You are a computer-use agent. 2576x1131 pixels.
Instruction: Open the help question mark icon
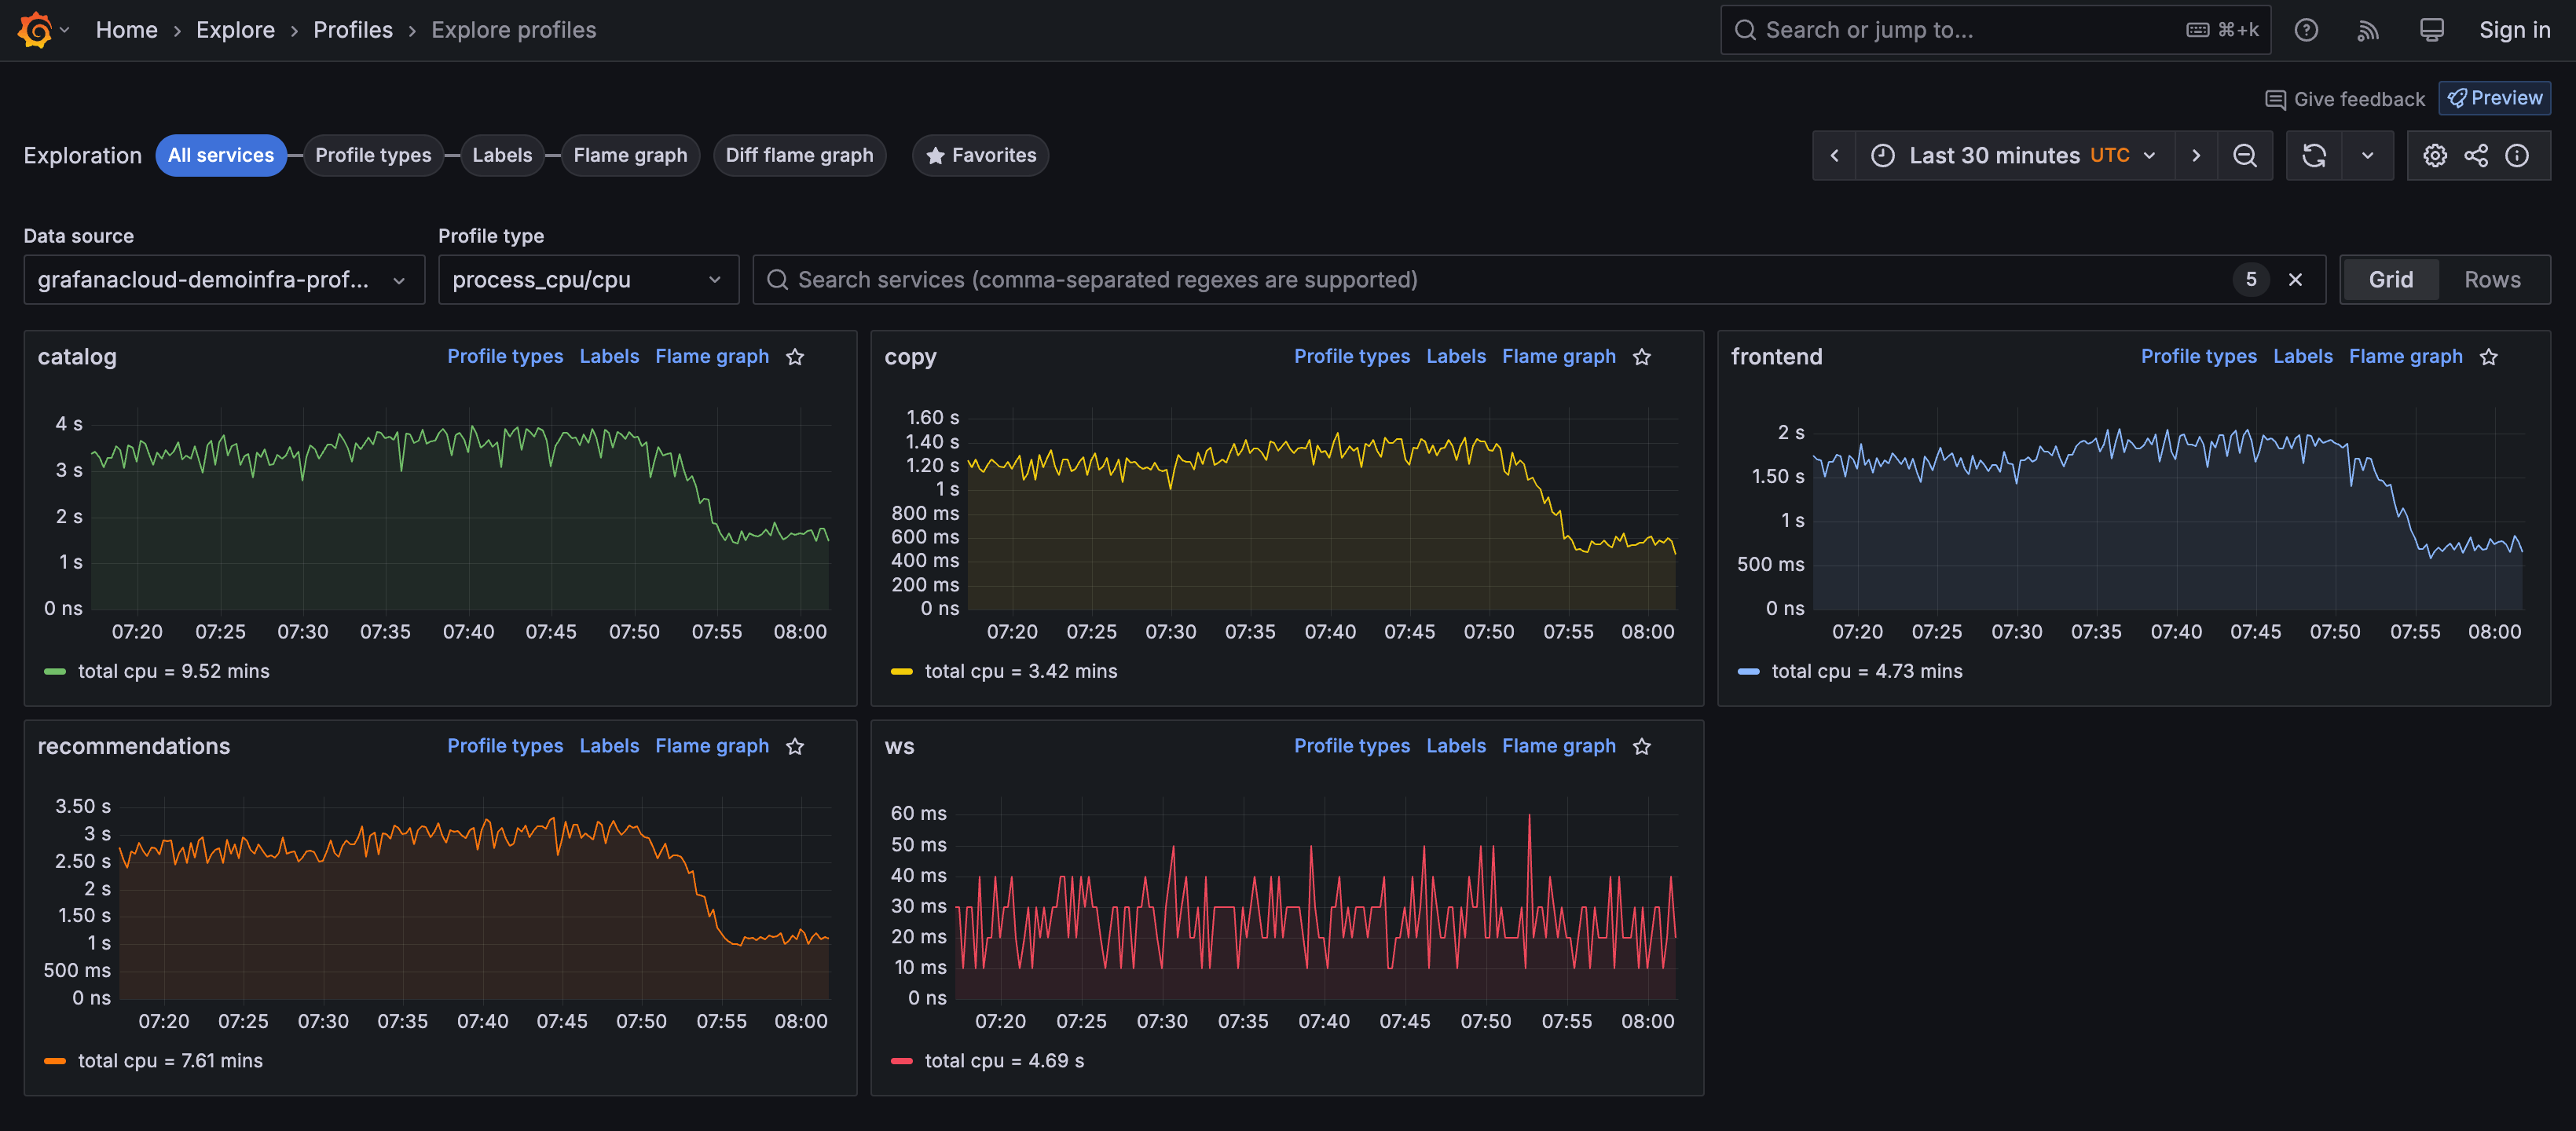pos(2306,30)
